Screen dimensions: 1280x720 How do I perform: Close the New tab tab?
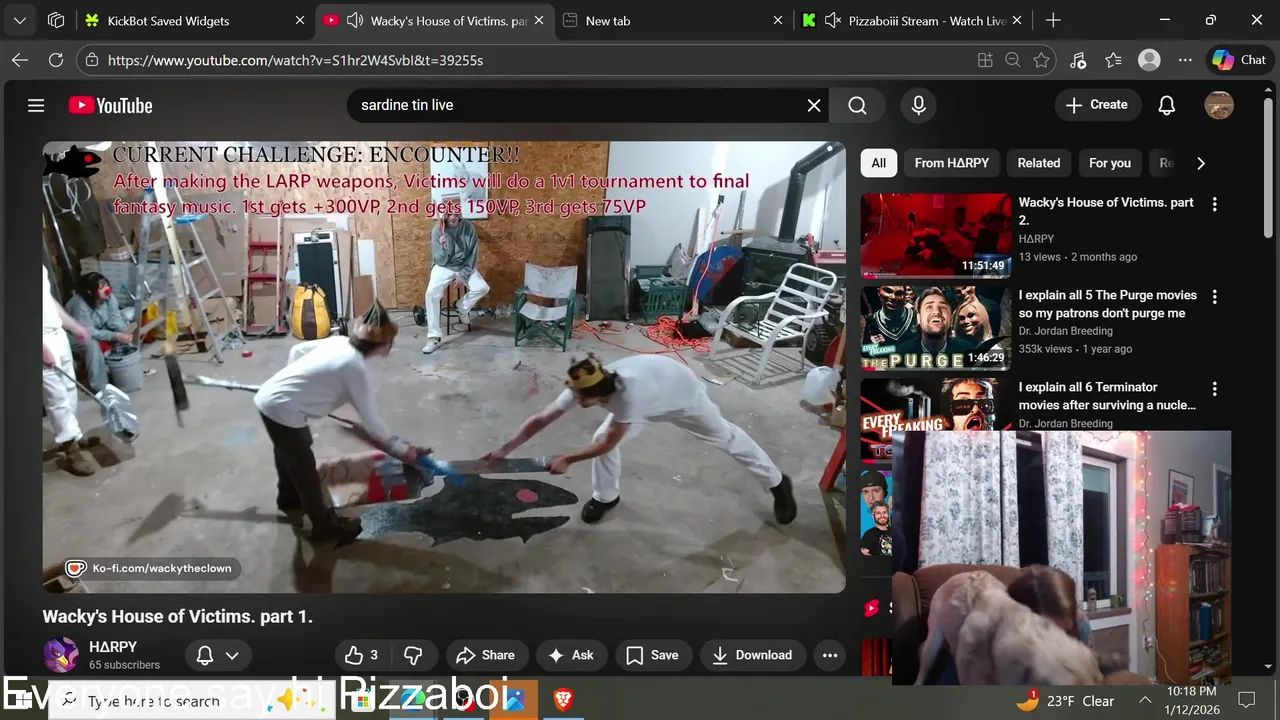pyautogui.click(x=779, y=20)
